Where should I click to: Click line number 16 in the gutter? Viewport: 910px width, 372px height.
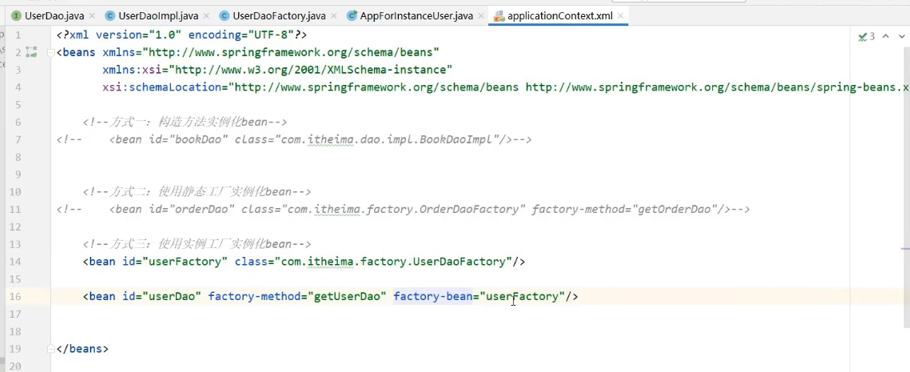point(16,297)
